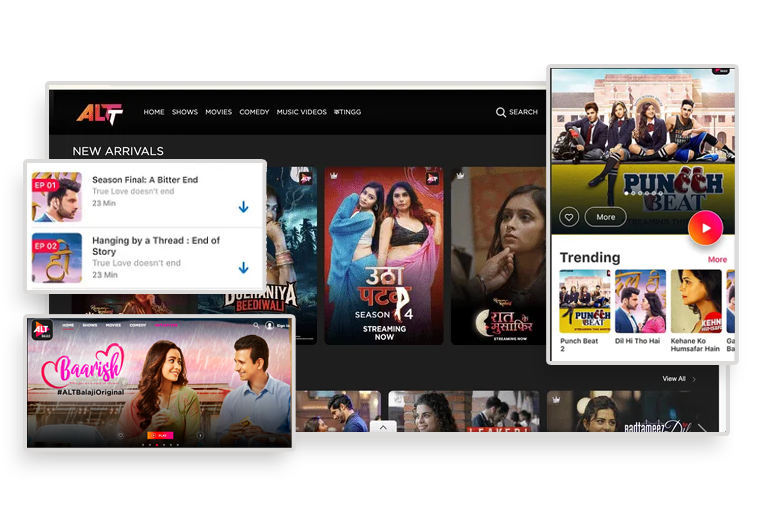The image size is (776, 518).
Task: Go to the Comedy section in main header
Action: coord(254,112)
